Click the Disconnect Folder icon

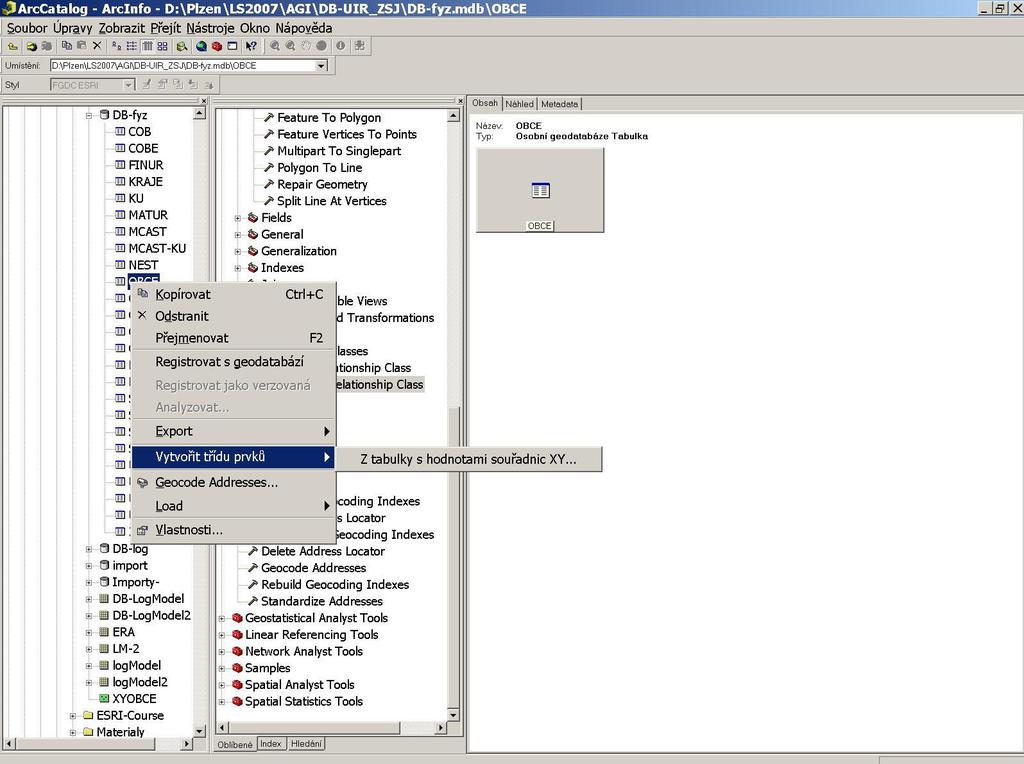click(x=46, y=46)
